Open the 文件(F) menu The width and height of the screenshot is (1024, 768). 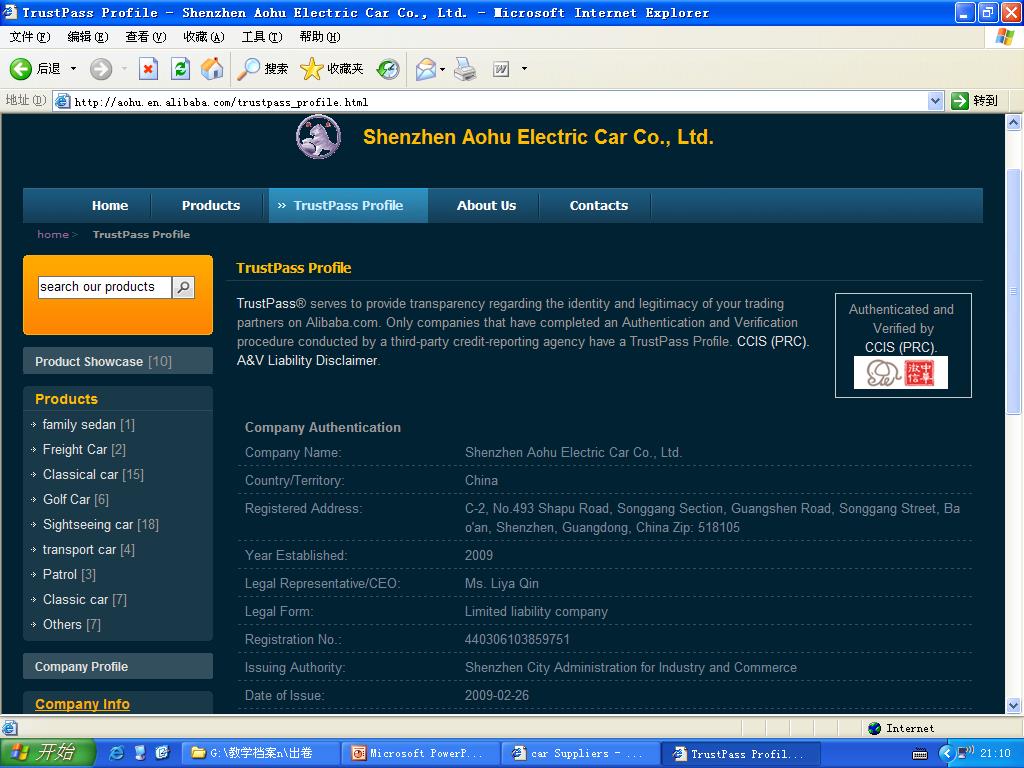click(30, 37)
